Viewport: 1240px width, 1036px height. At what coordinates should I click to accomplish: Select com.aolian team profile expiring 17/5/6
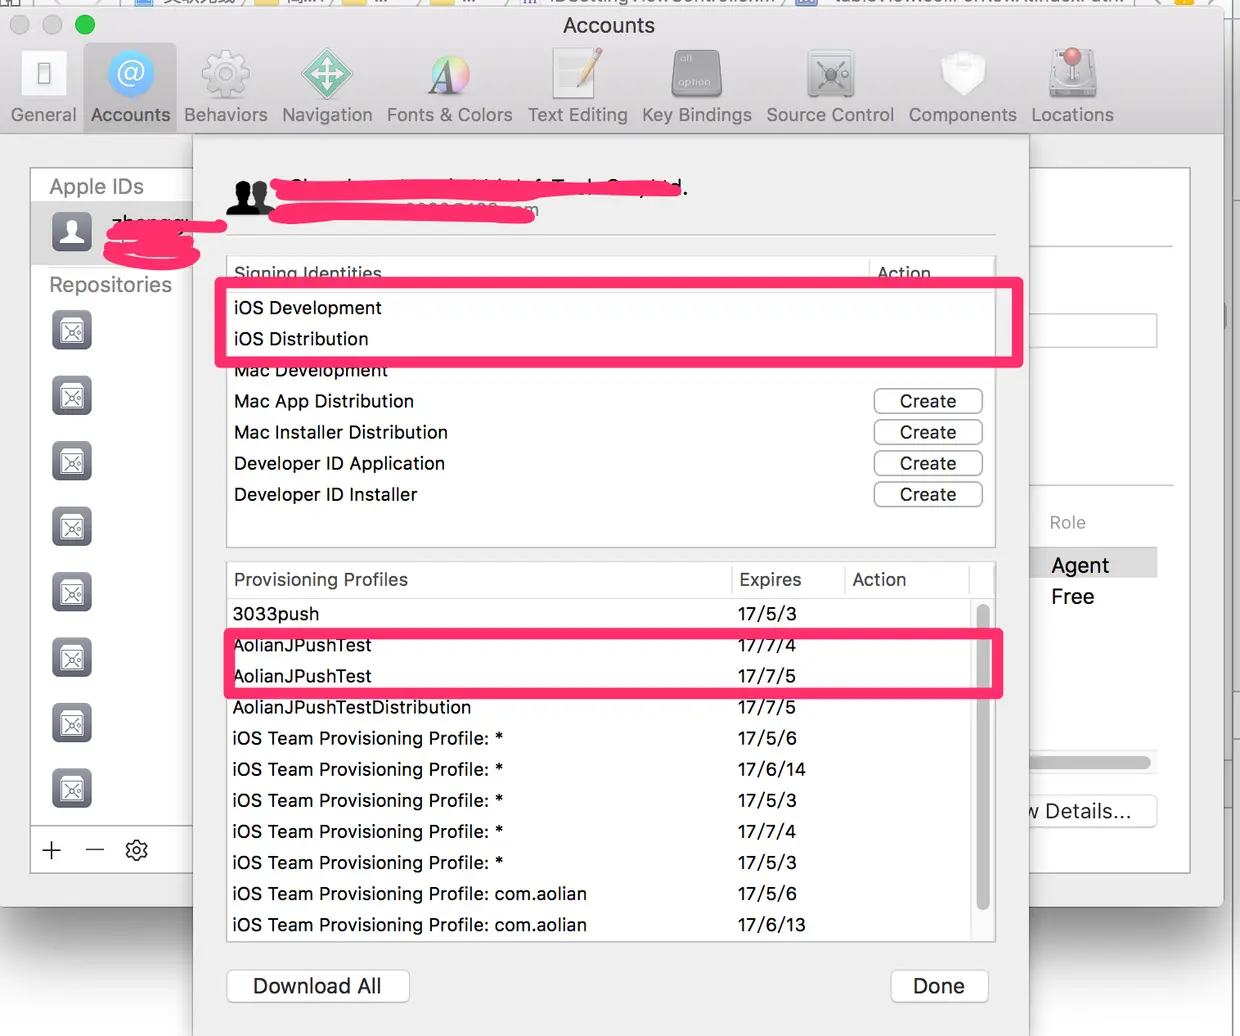(600, 893)
